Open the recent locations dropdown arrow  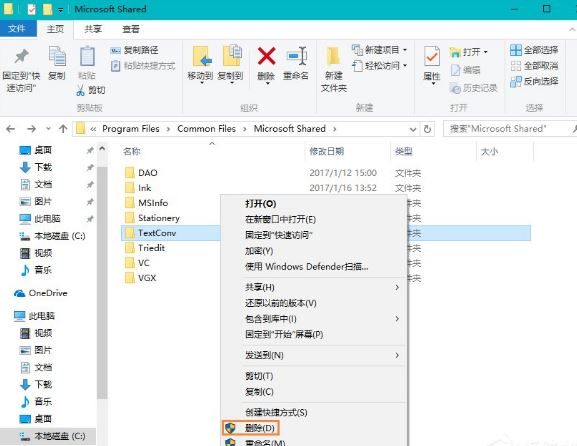pyautogui.click(x=48, y=129)
